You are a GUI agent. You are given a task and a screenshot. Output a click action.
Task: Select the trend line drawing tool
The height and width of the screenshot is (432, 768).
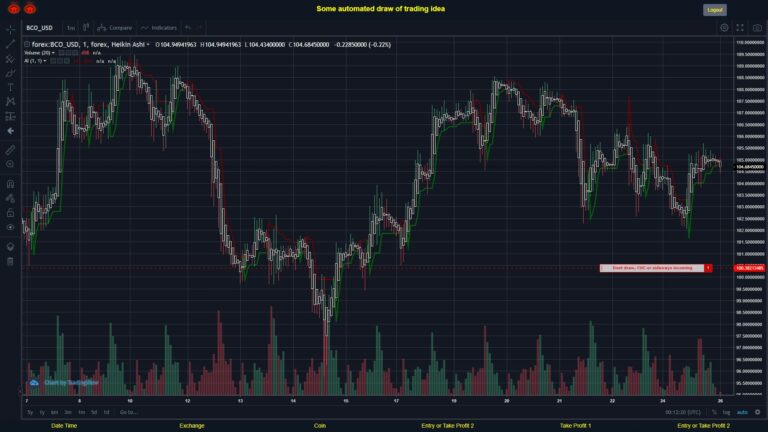coord(10,44)
